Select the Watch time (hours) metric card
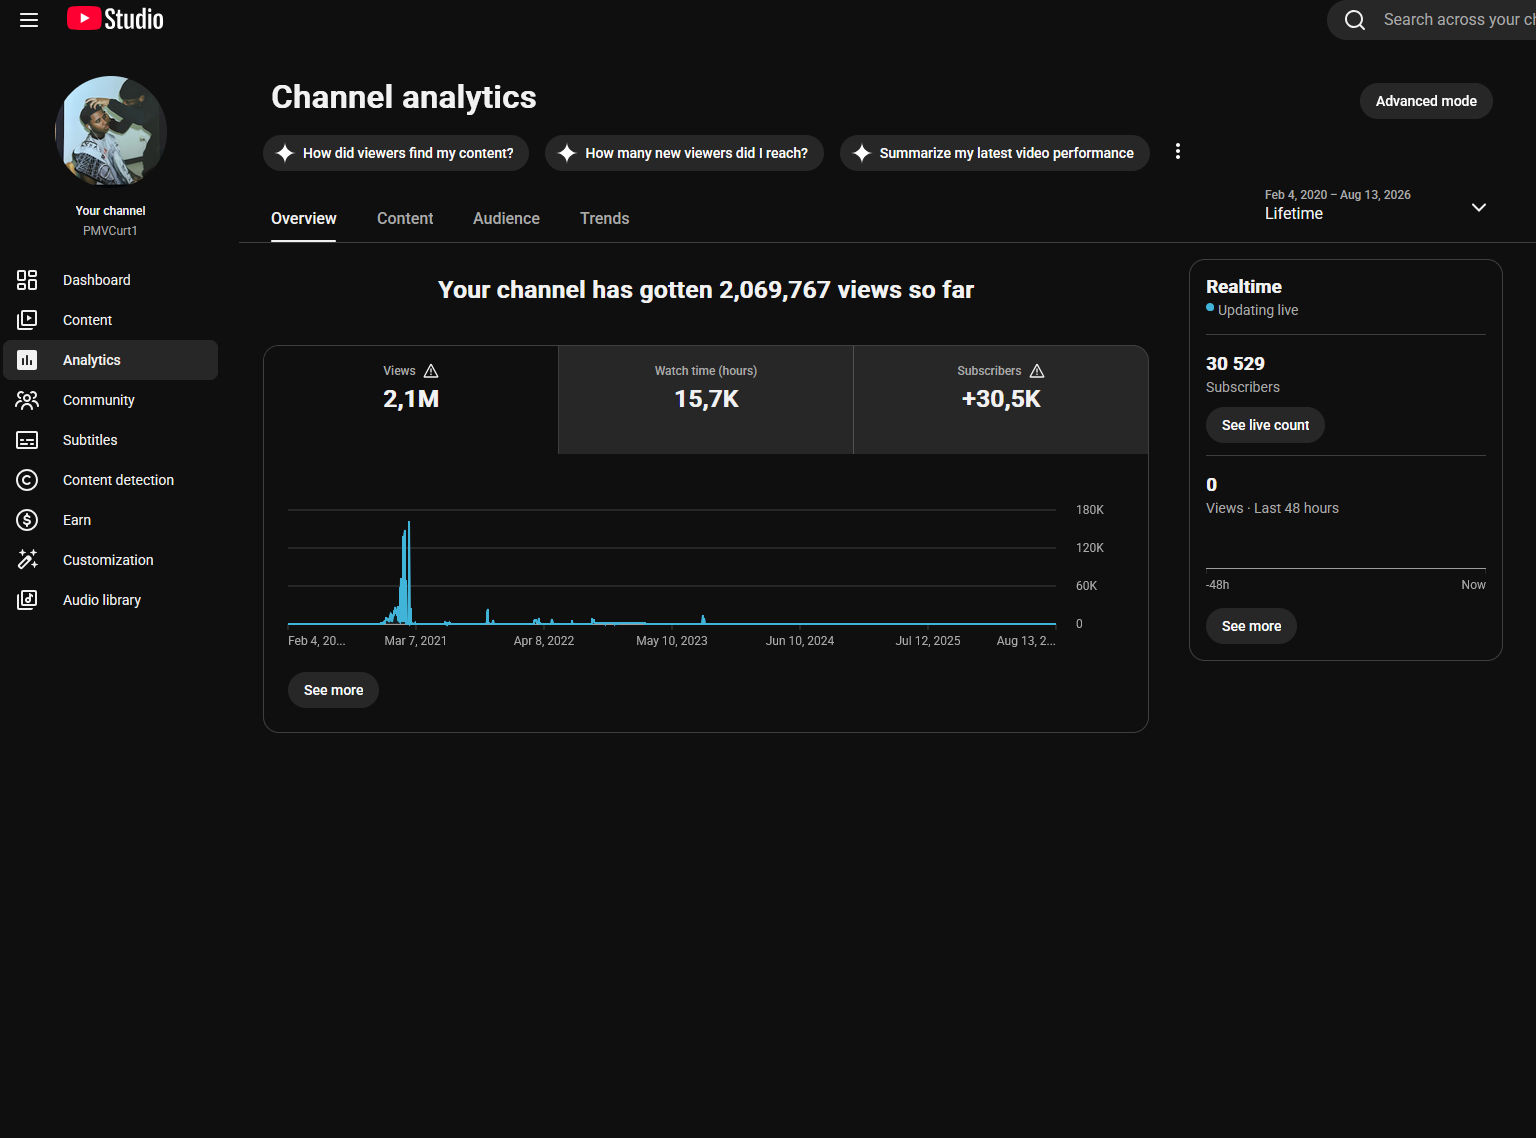1536x1138 pixels. (x=706, y=400)
